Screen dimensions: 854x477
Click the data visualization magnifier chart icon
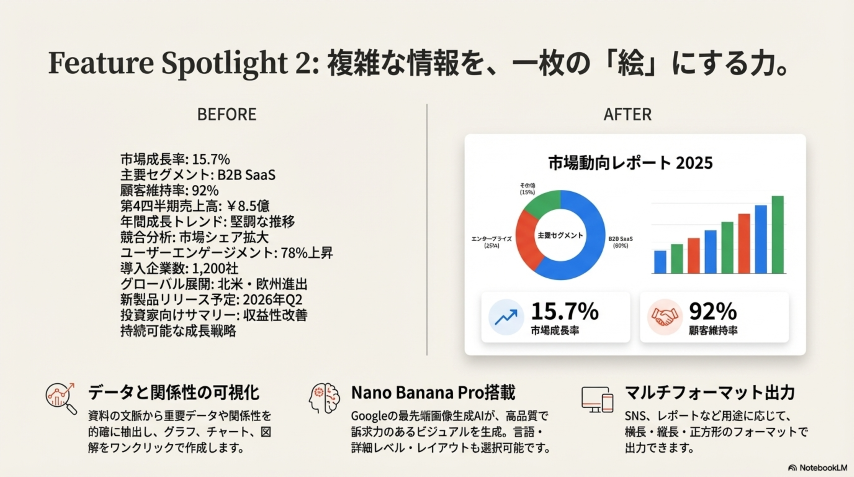tap(61, 398)
